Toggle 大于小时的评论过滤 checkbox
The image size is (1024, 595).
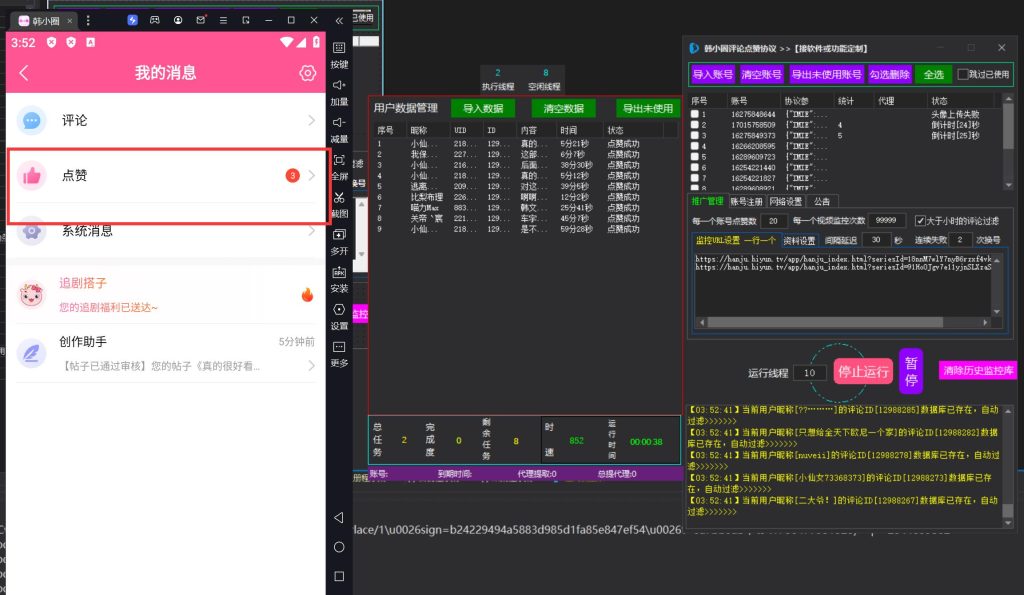(x=920, y=221)
